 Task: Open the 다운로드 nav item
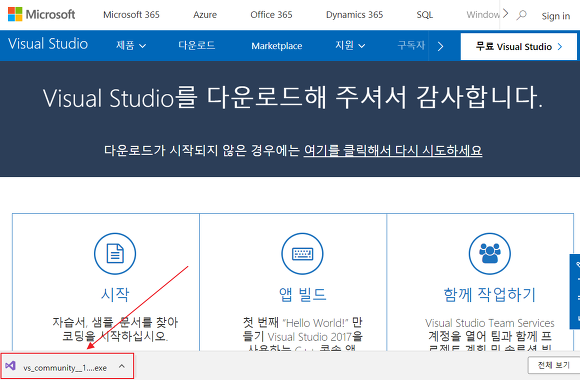point(196,46)
